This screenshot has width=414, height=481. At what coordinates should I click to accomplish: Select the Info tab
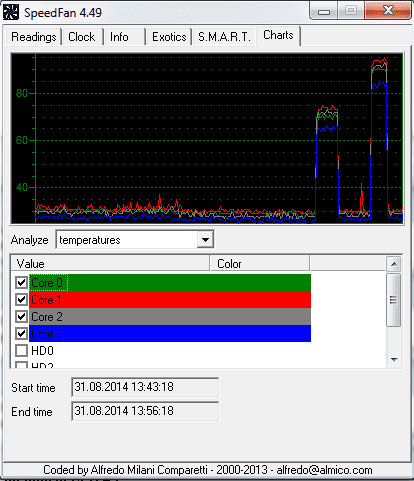[124, 37]
